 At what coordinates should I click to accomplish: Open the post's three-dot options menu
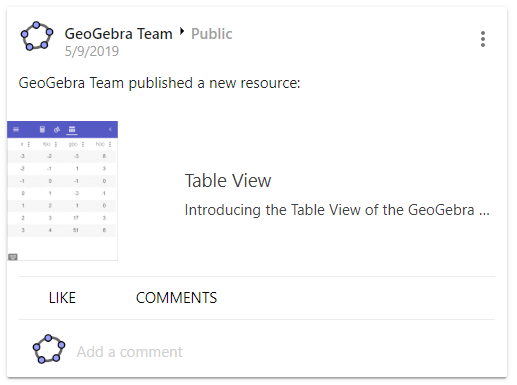point(482,39)
